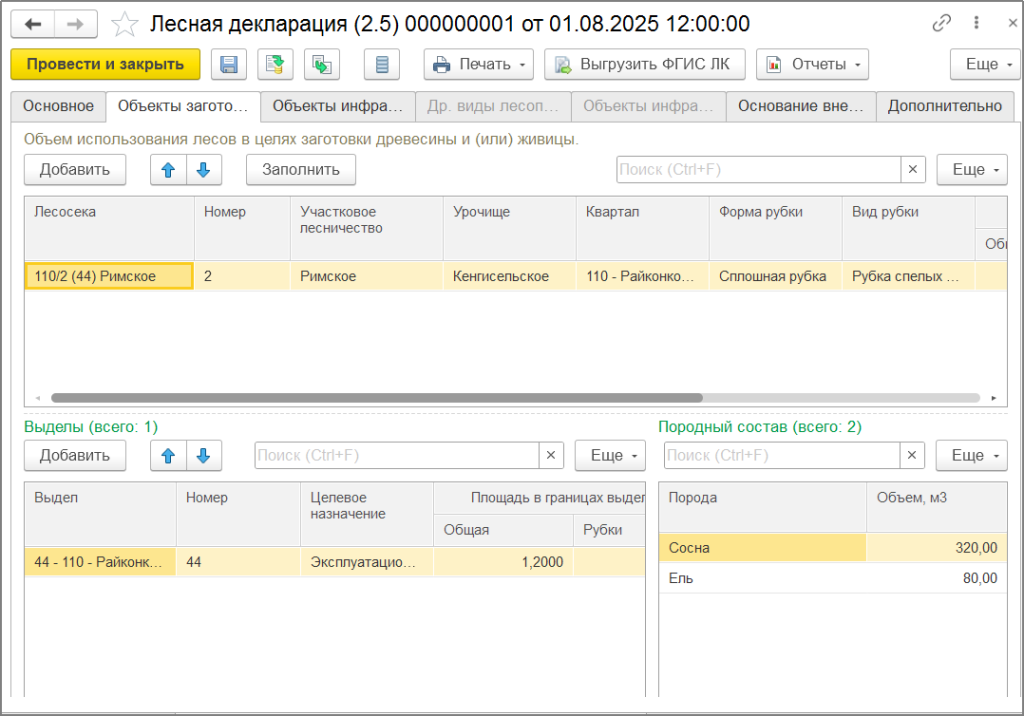Screen dimensions: 1024x716
Task: Focus the лесосека table search field
Action: tap(758, 170)
